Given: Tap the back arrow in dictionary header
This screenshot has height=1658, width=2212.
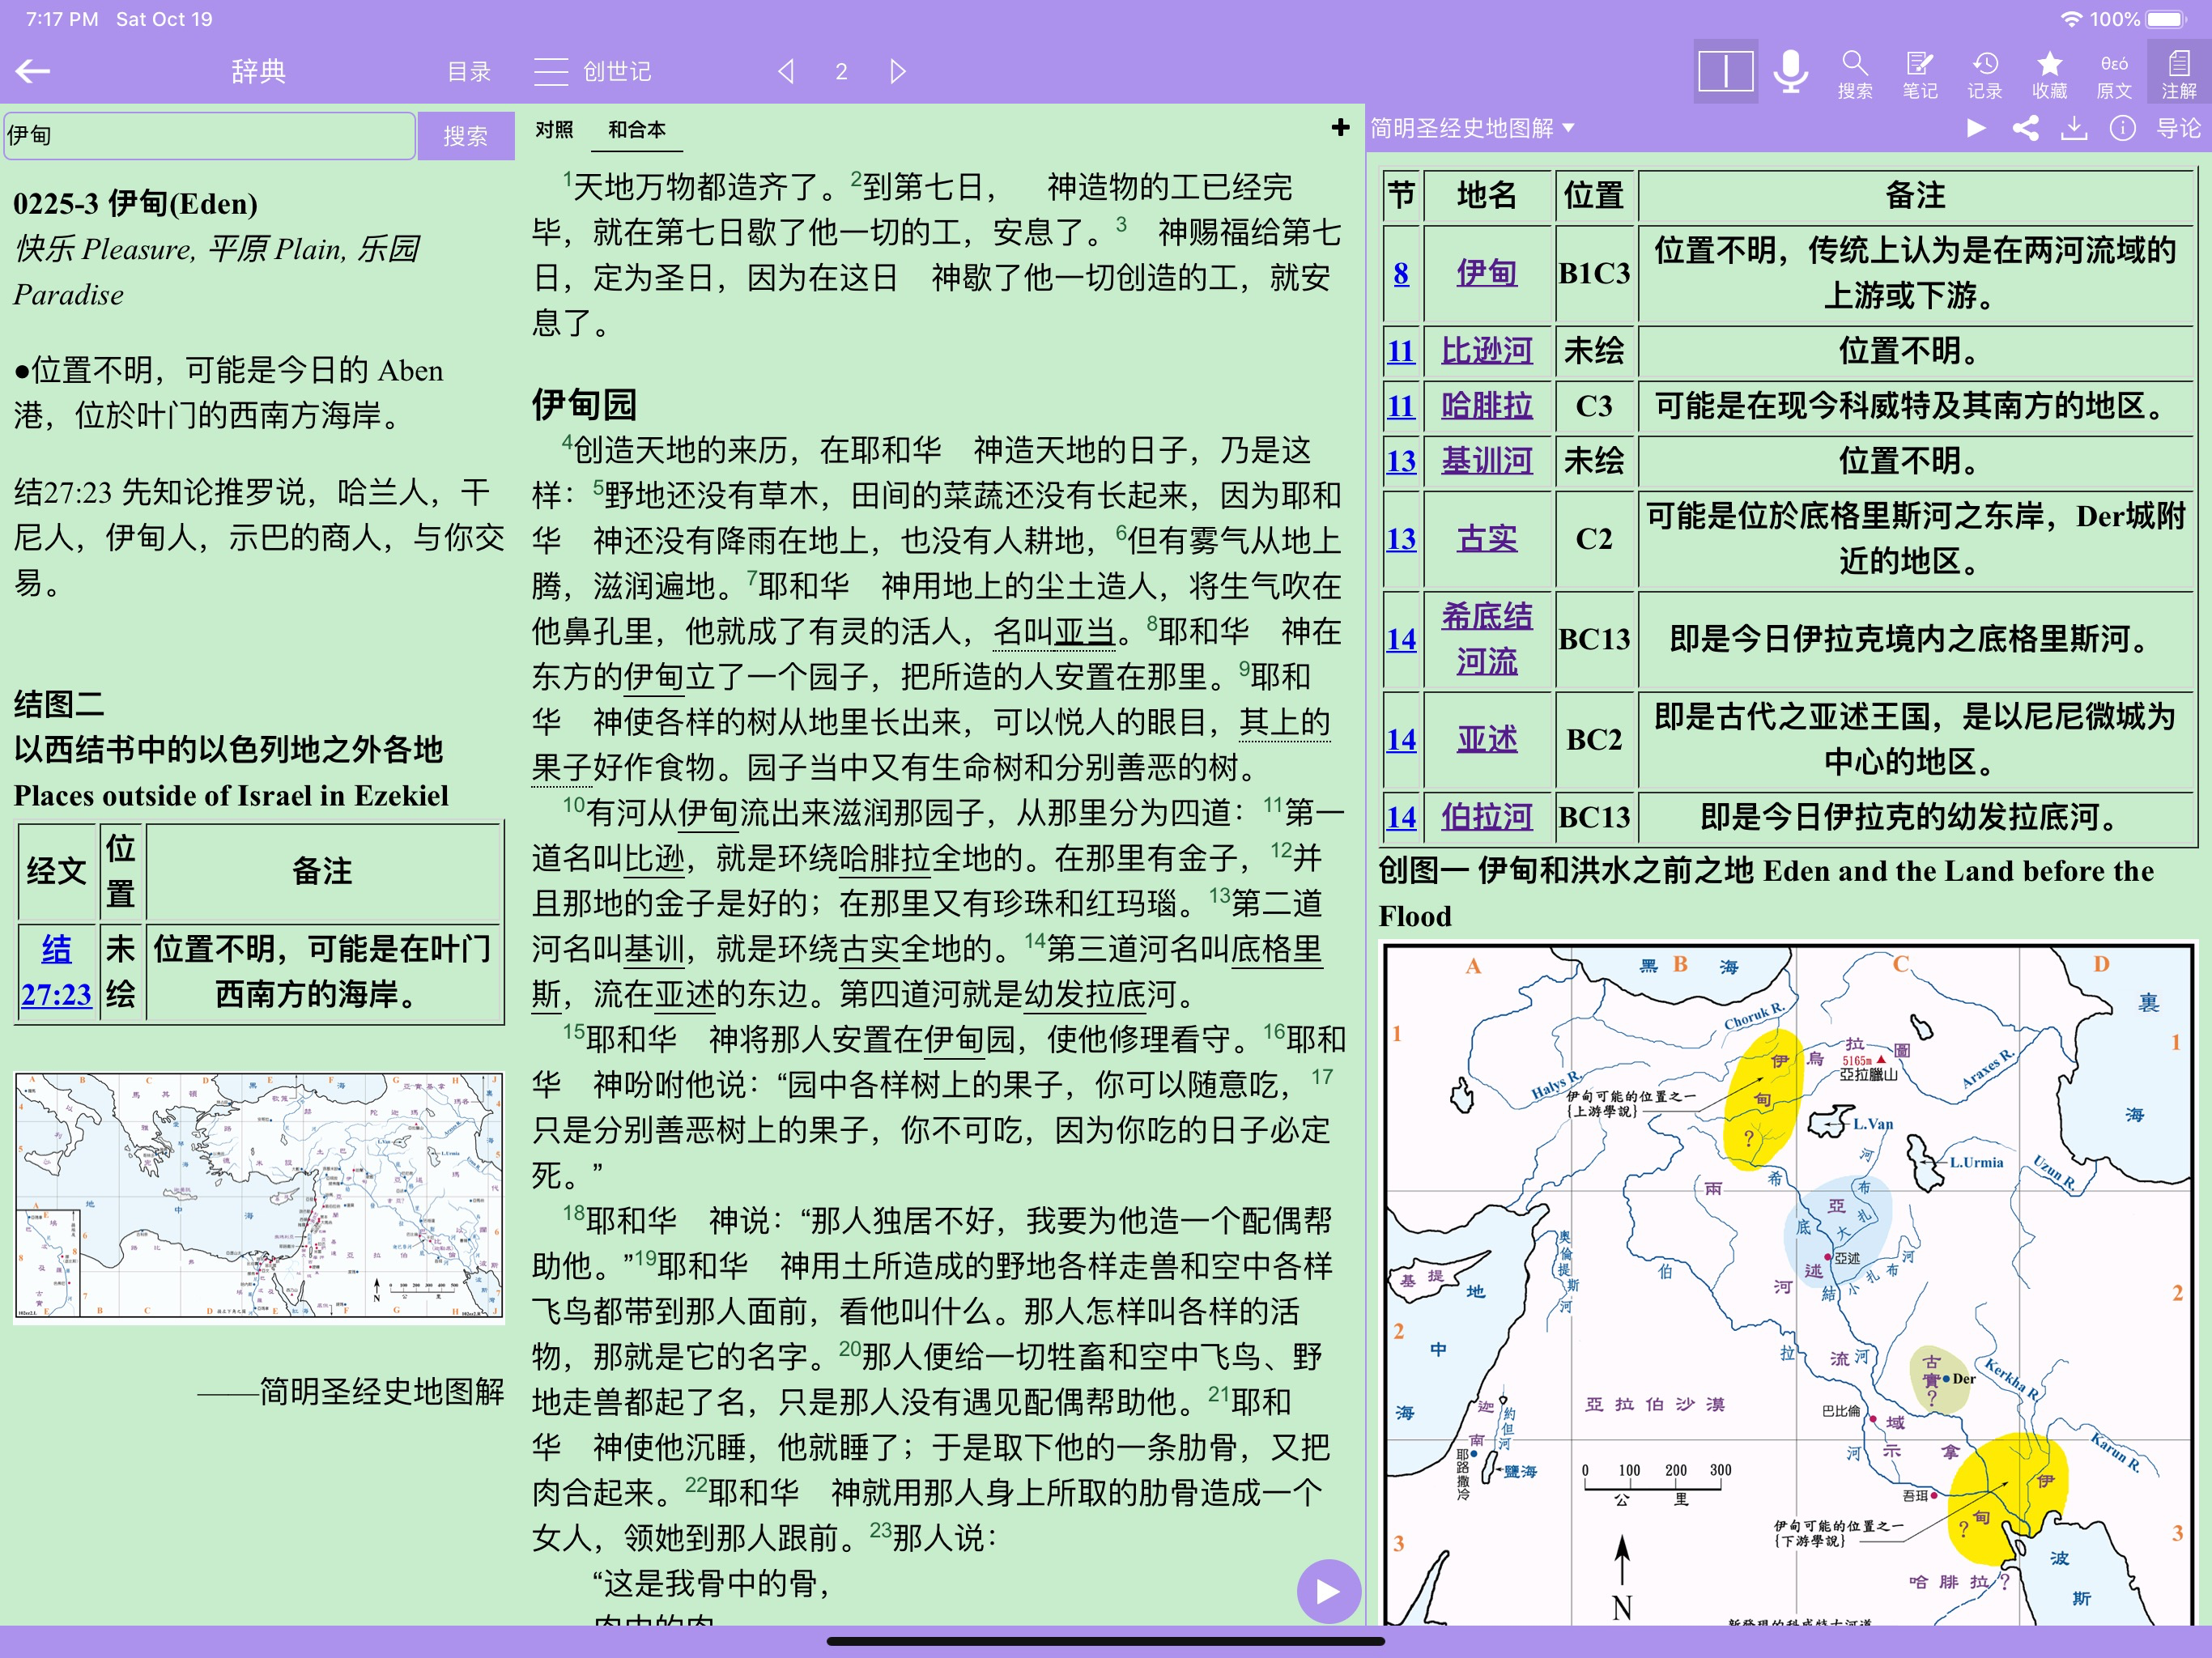Looking at the screenshot, I should coord(33,71).
